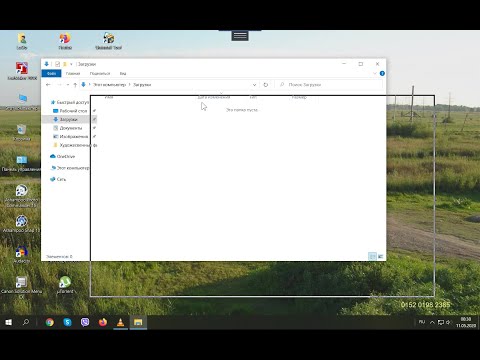Open the Uninstall Tool desktop shortcut
Image resolution: width=480 pixels, height=360 pixels.
click(108, 41)
